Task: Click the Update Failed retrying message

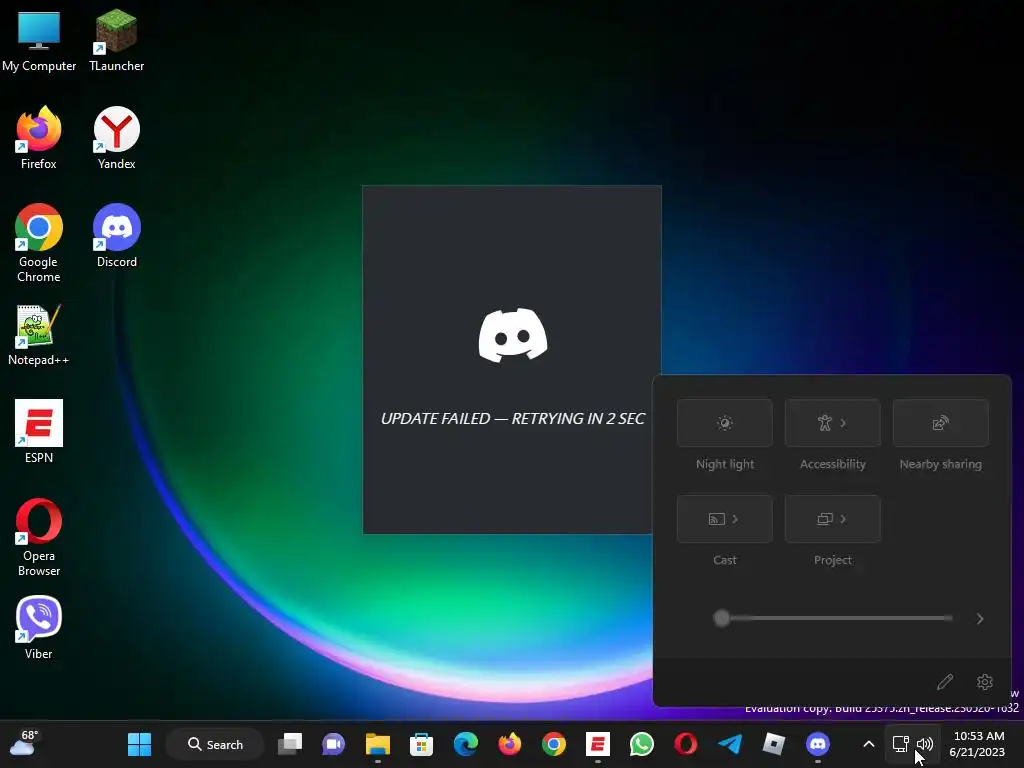Action: [513, 419]
